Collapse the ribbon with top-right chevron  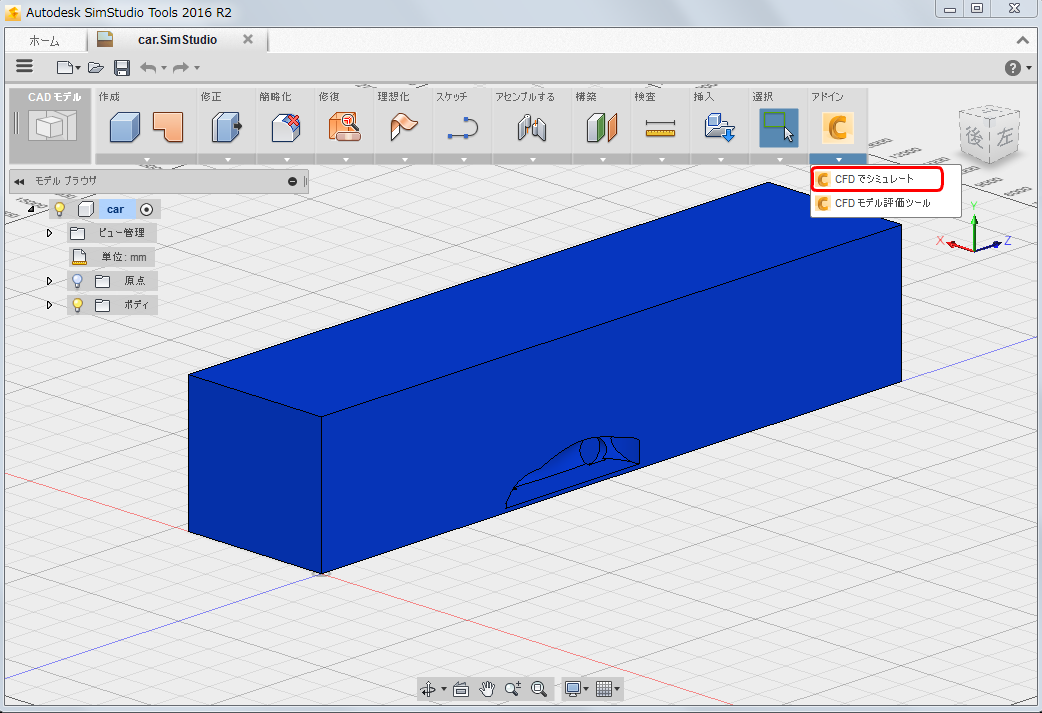coord(1023,41)
